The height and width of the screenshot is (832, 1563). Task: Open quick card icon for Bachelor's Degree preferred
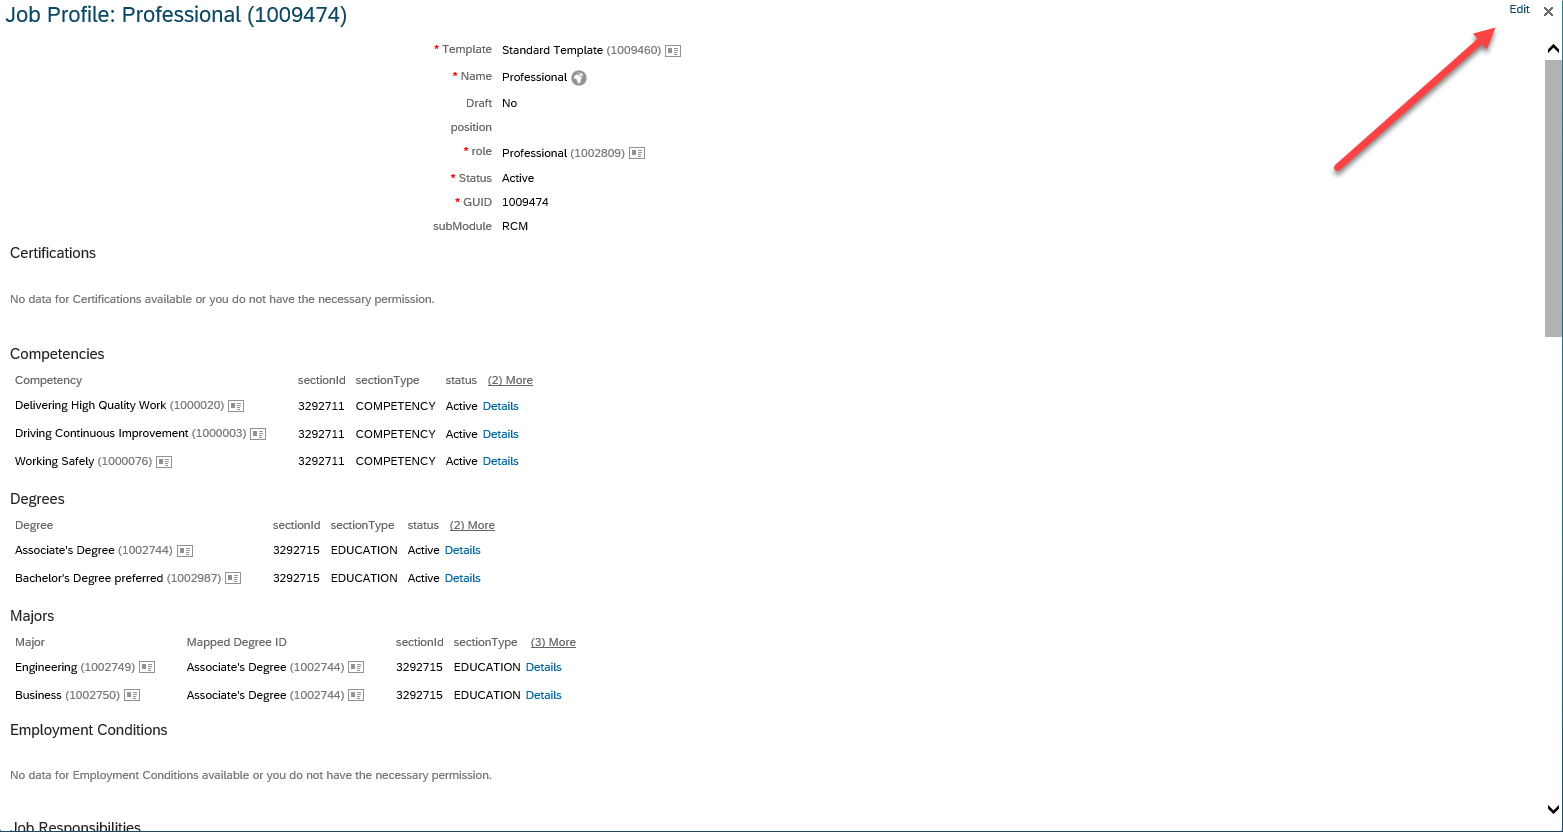pyautogui.click(x=233, y=578)
